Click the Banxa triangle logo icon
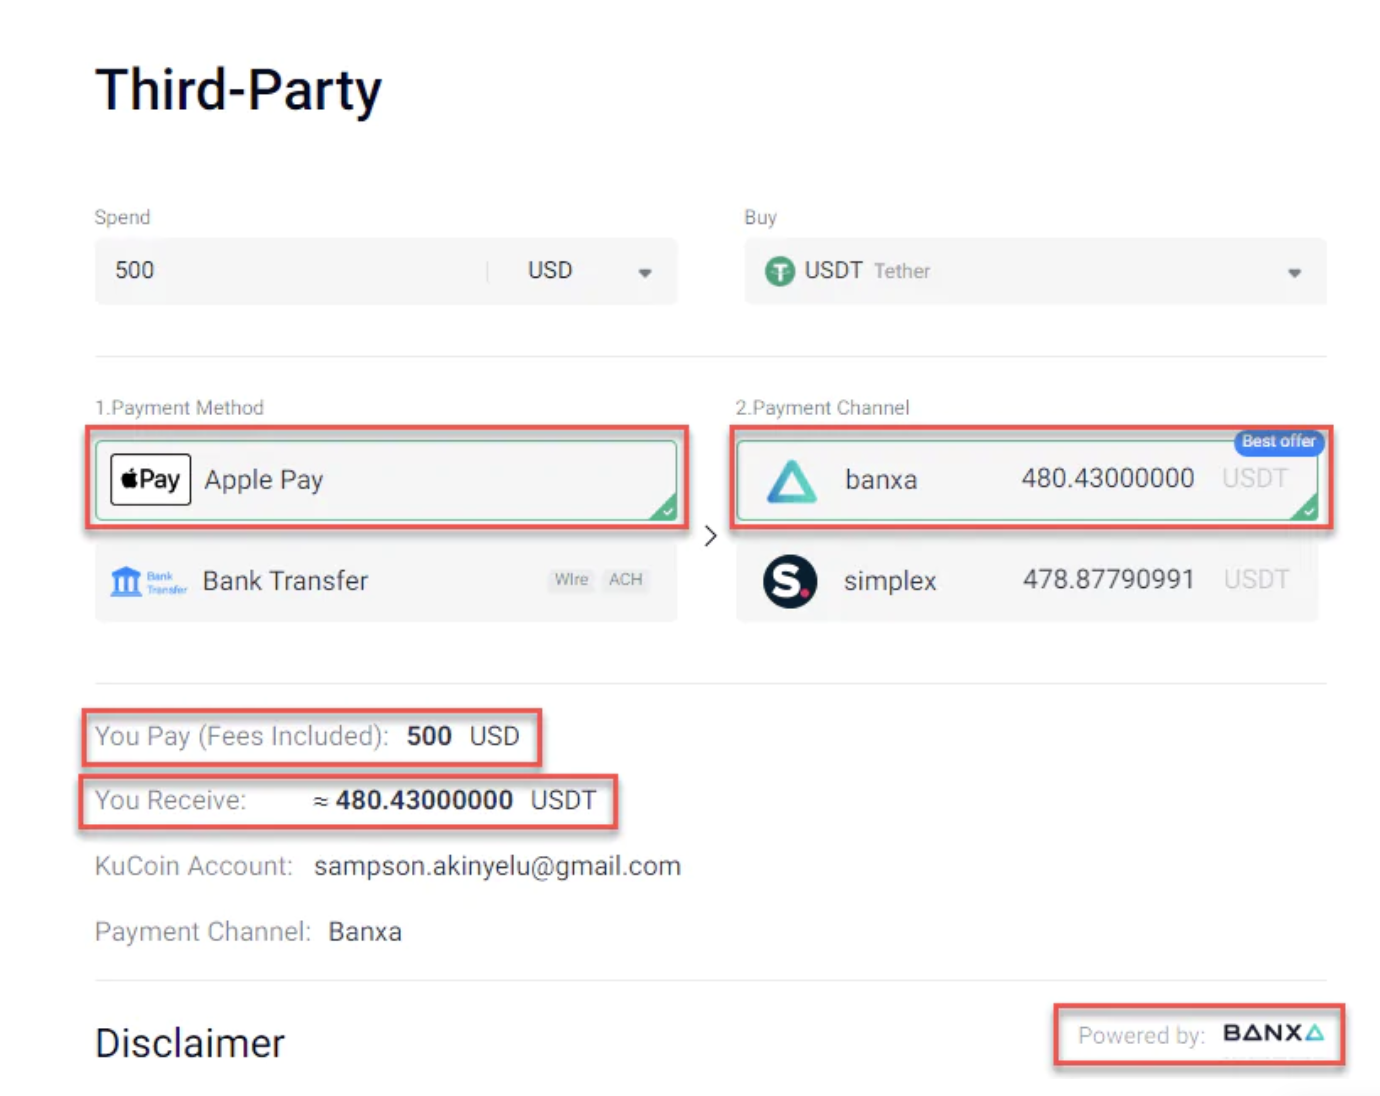Viewport: 1380px width, 1096px height. [791, 481]
